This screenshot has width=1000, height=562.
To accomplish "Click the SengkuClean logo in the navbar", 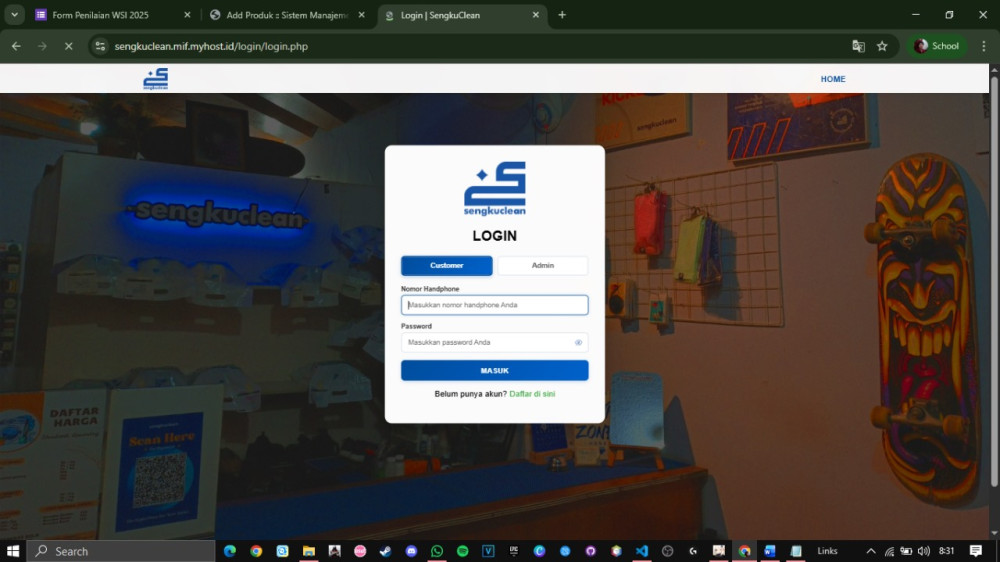I will (155, 79).
